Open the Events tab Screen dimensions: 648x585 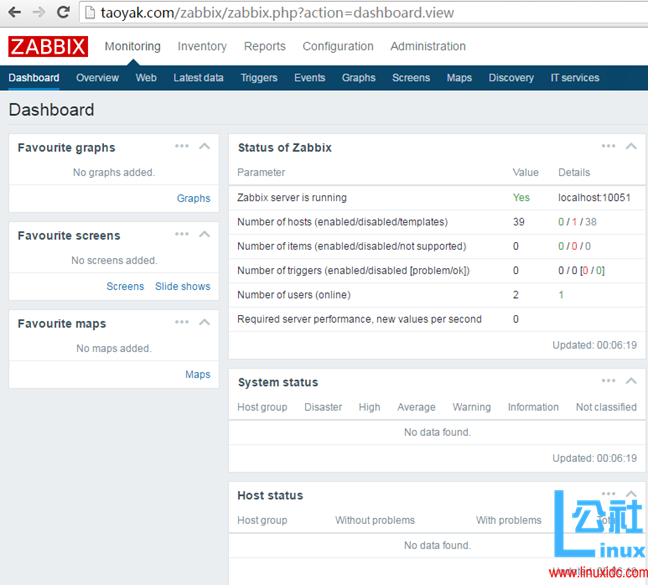tap(310, 78)
